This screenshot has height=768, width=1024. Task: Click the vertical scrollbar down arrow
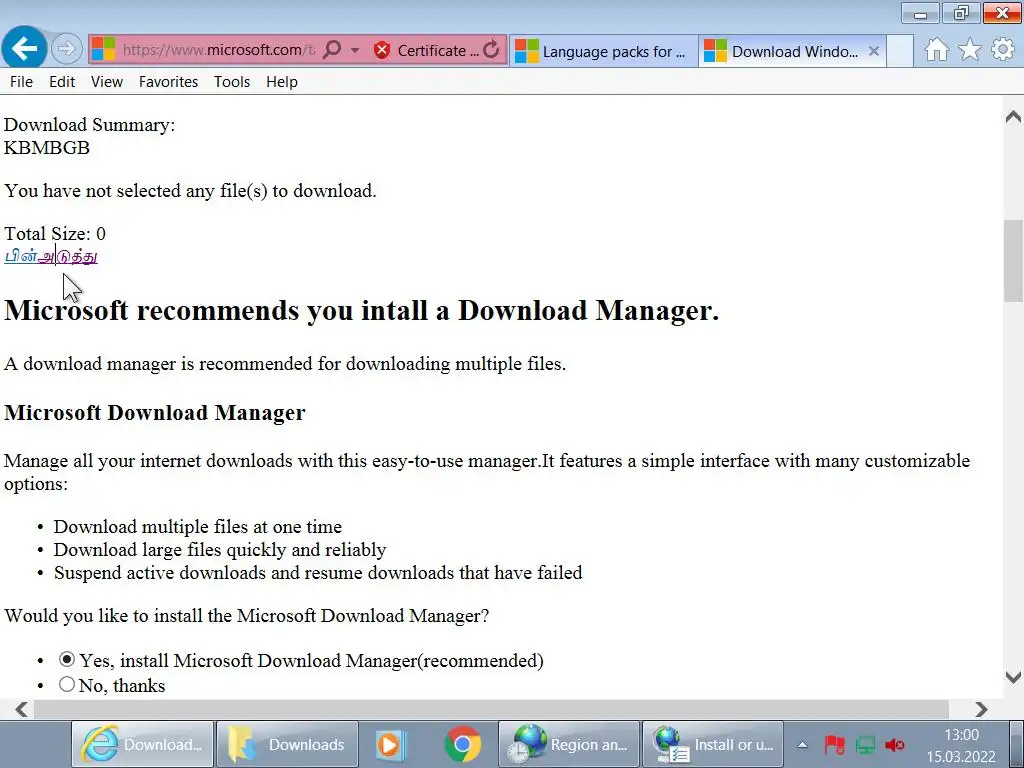1013,677
